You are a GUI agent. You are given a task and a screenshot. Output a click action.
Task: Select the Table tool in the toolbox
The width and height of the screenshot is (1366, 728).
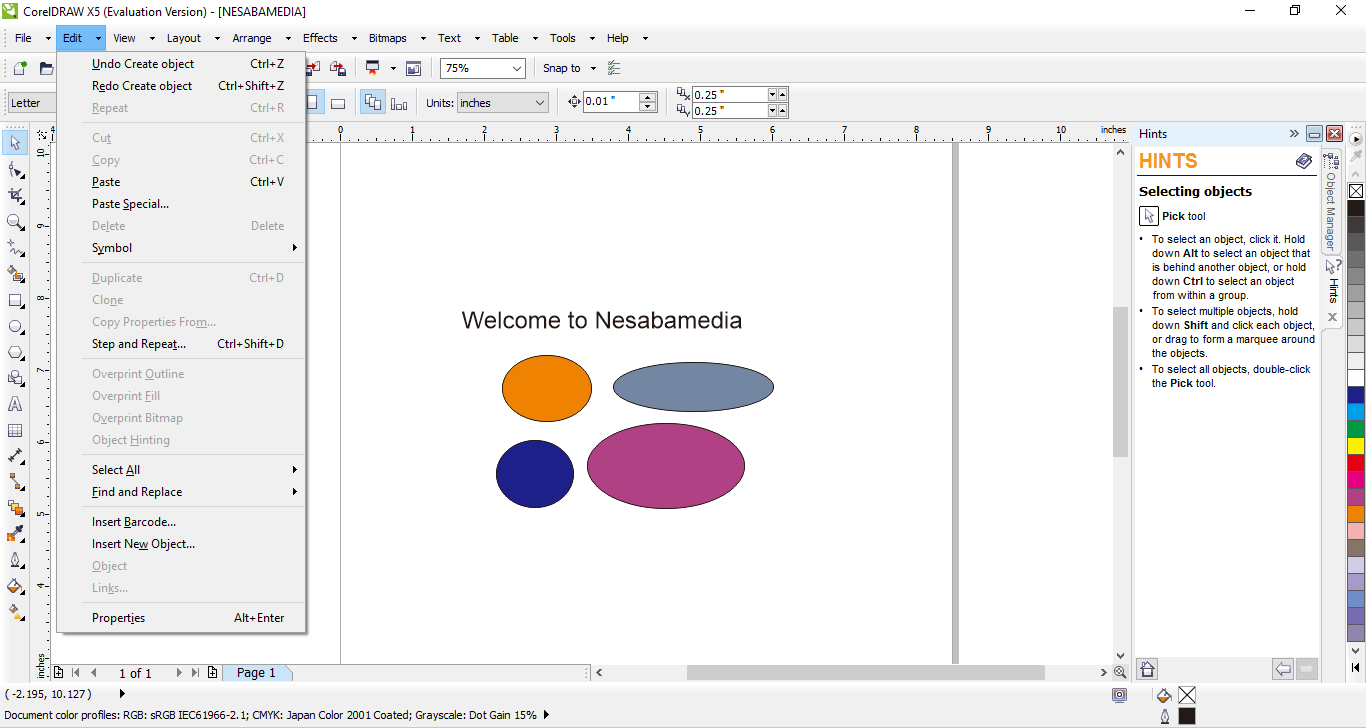pos(15,431)
